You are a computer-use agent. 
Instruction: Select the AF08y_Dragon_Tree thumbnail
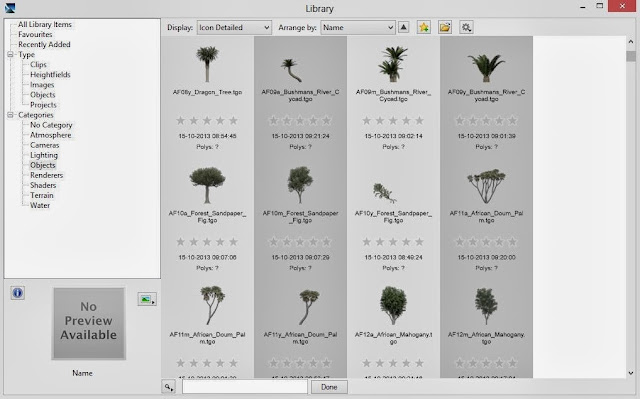(x=207, y=64)
